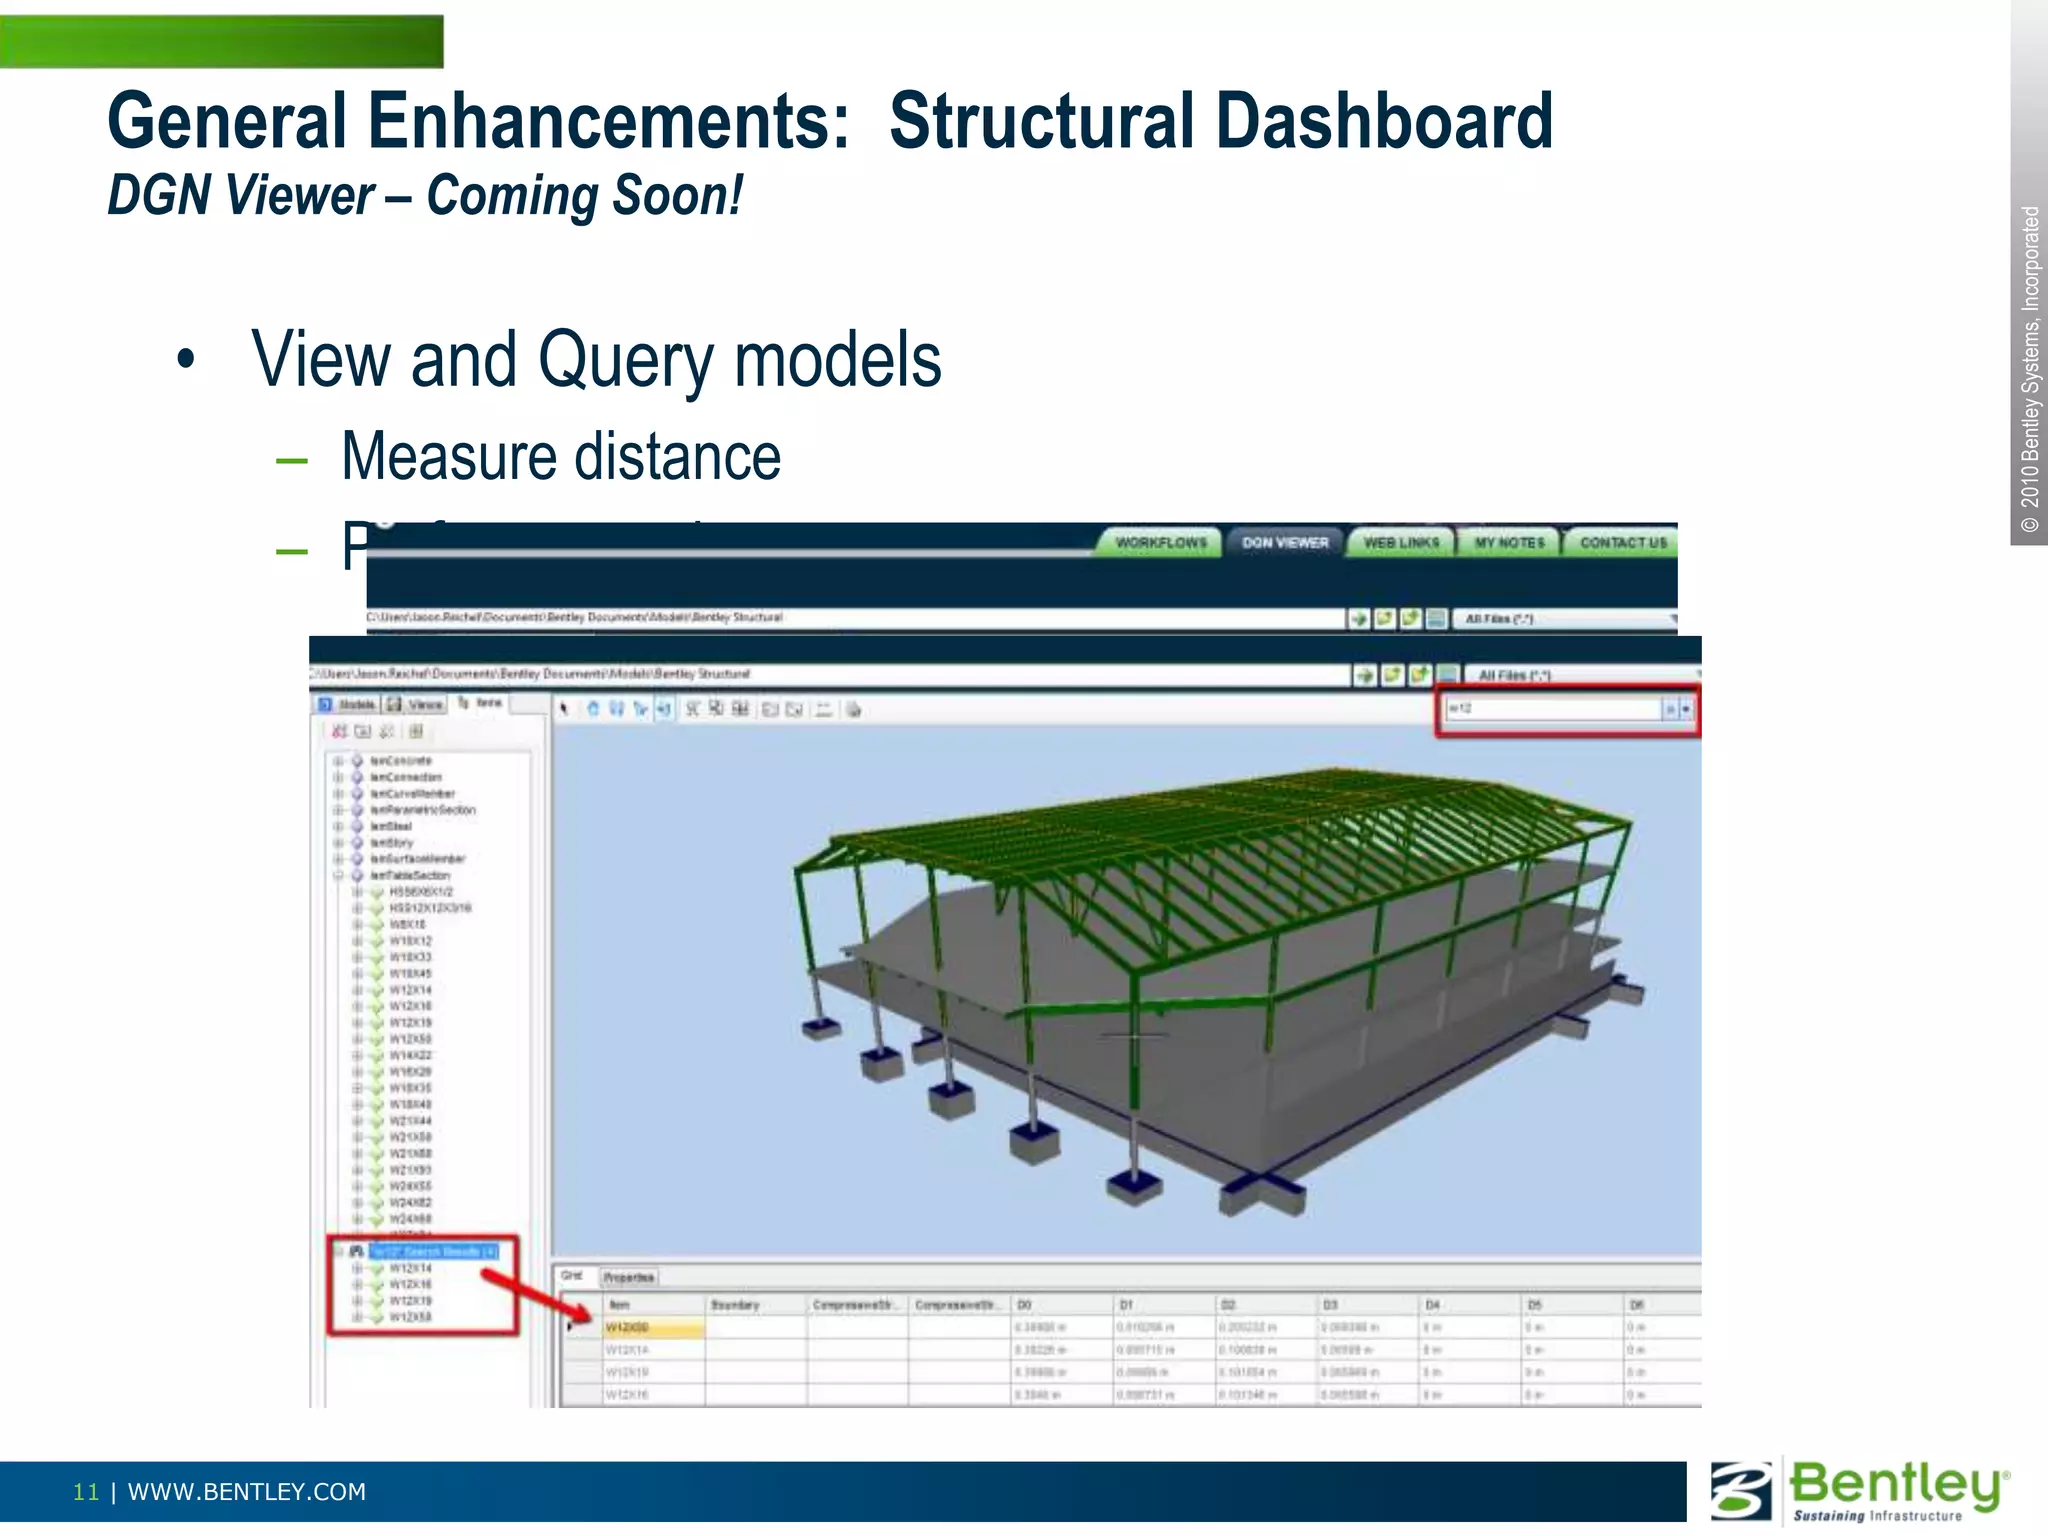Click the red search icon in Items panel
Screen dimensions: 2048x1536
click(x=340, y=732)
